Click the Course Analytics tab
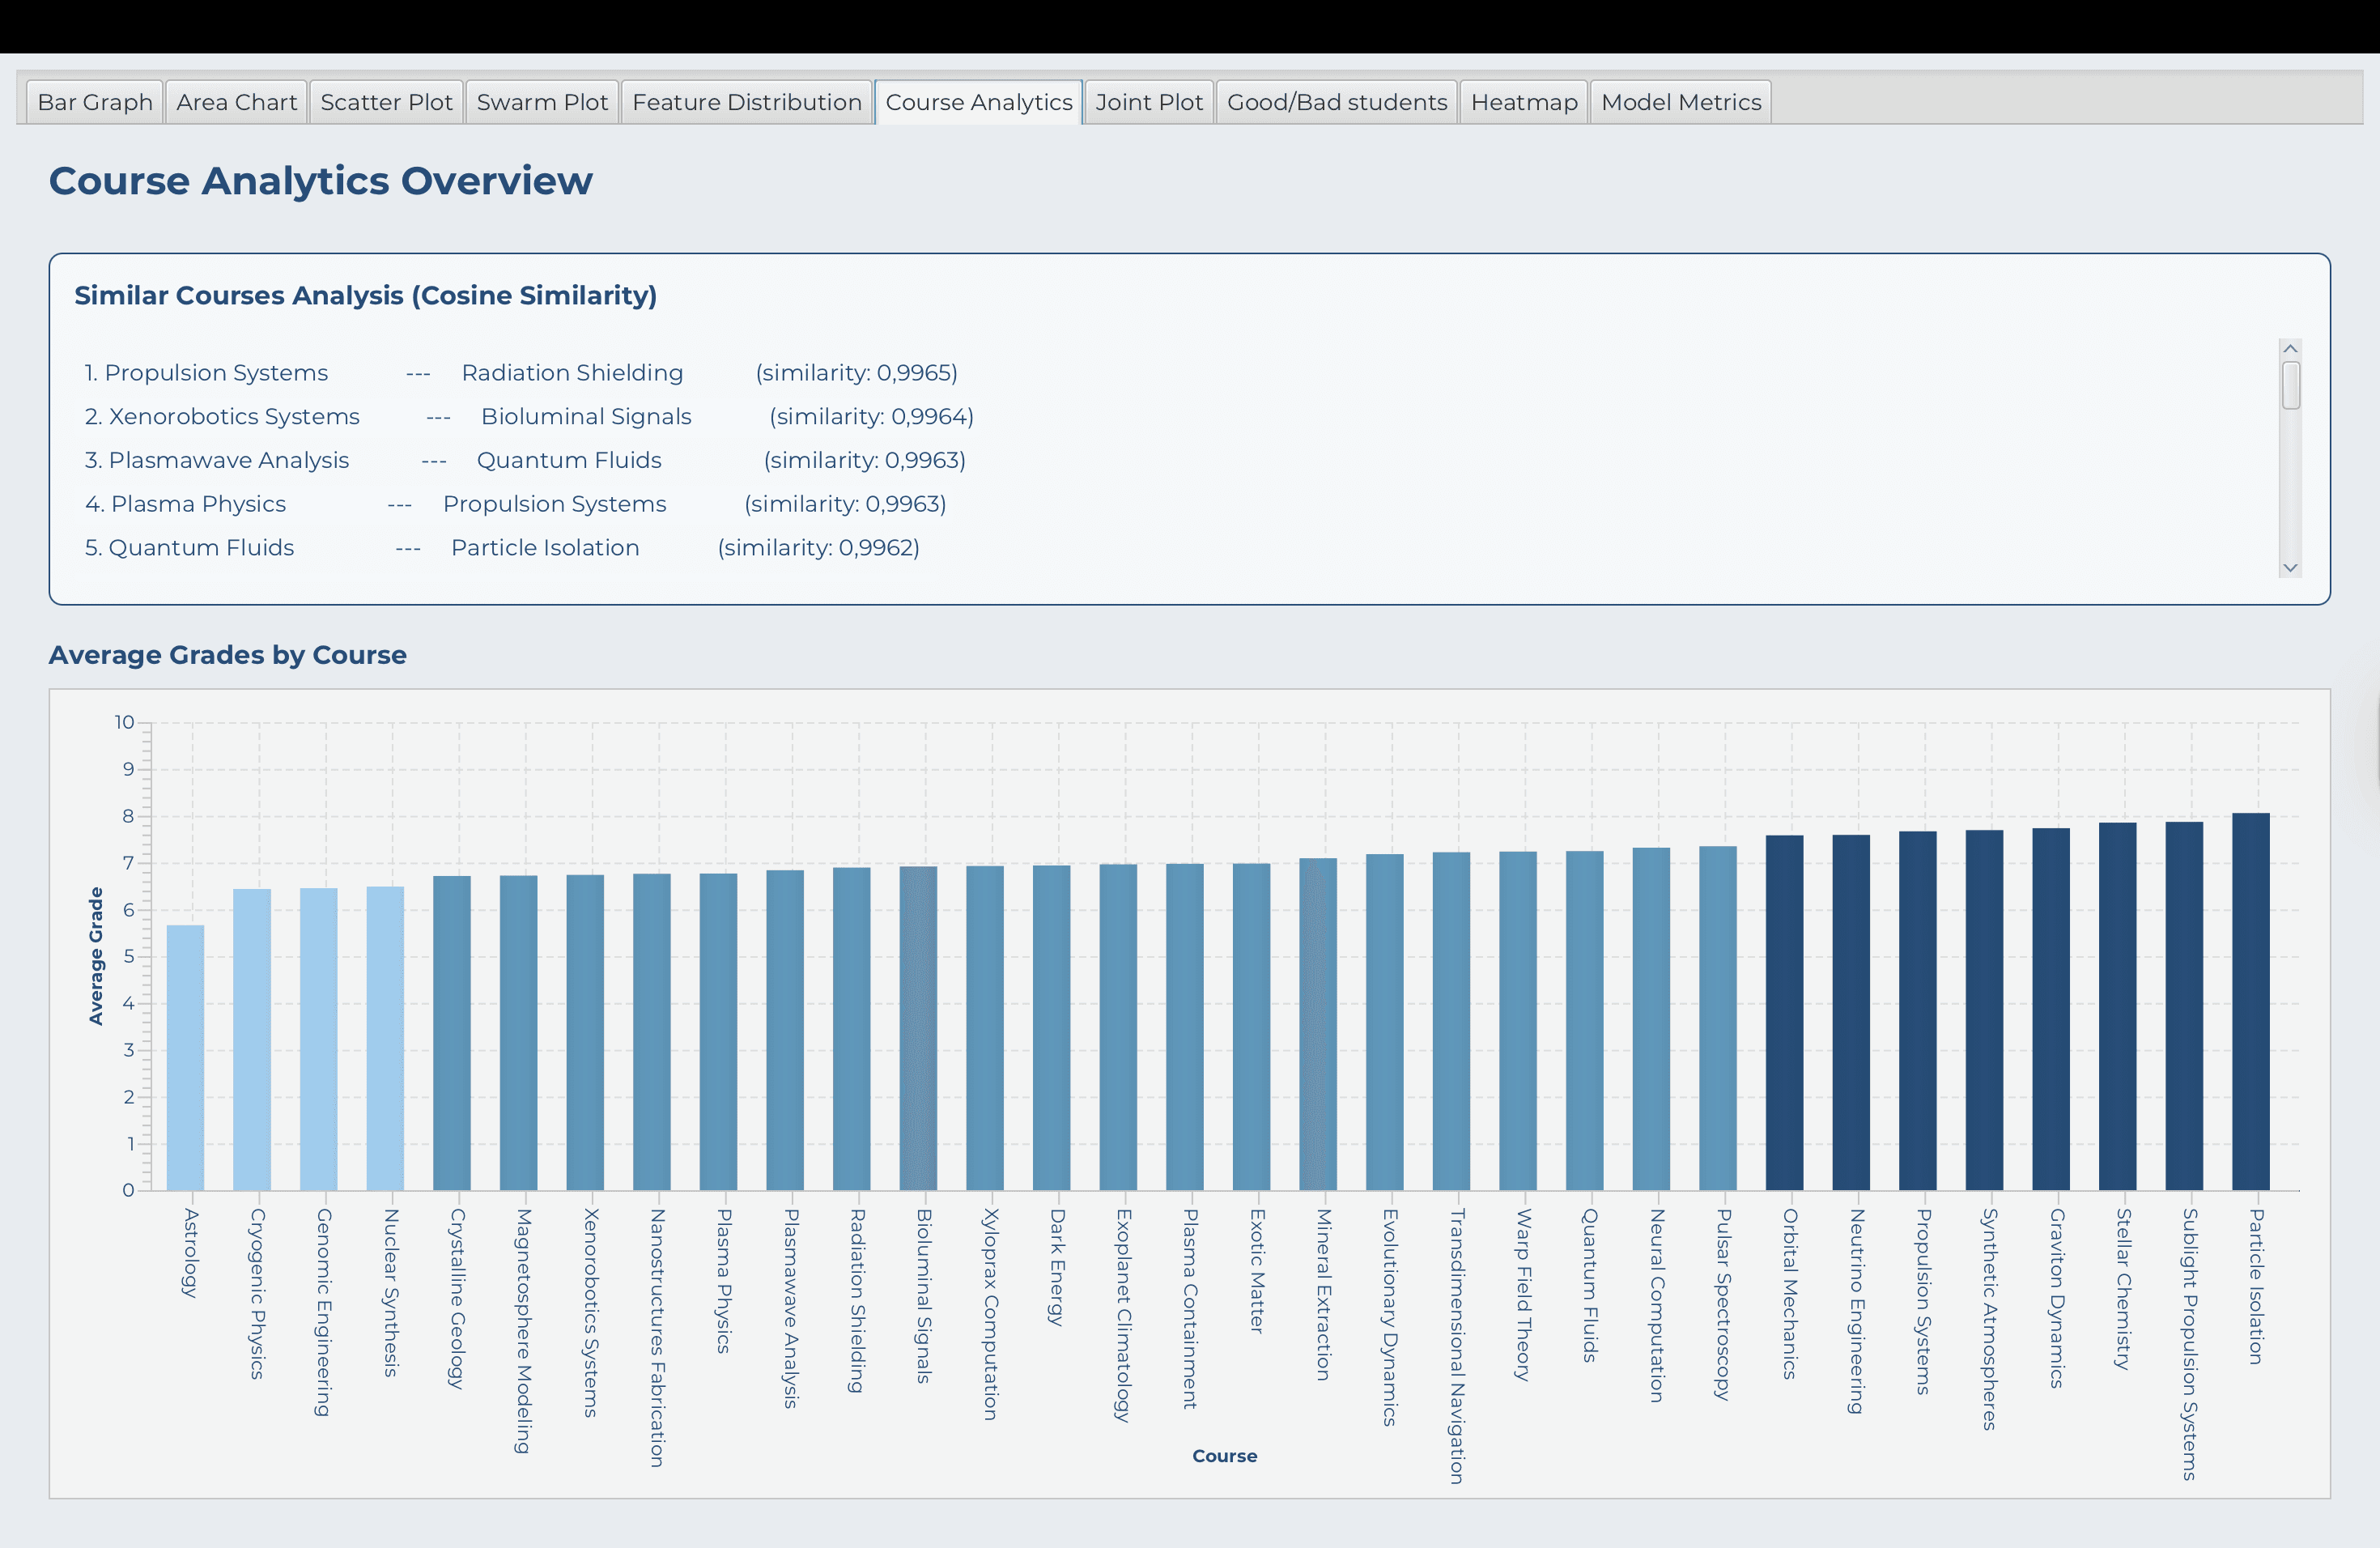This screenshot has height=1548, width=2380. coord(978,102)
